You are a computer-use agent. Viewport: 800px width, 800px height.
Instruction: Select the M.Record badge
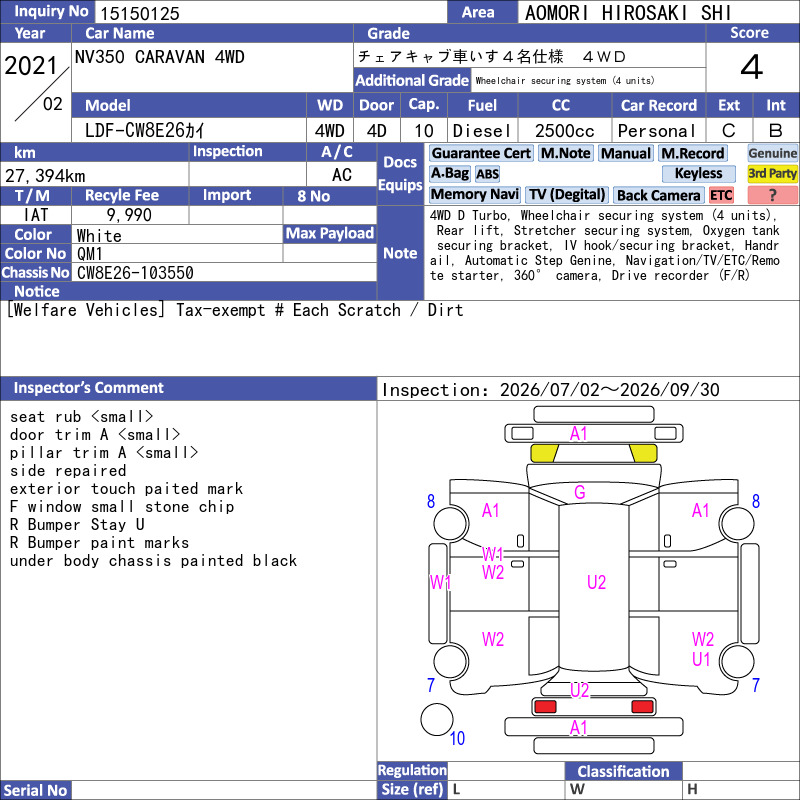click(692, 153)
